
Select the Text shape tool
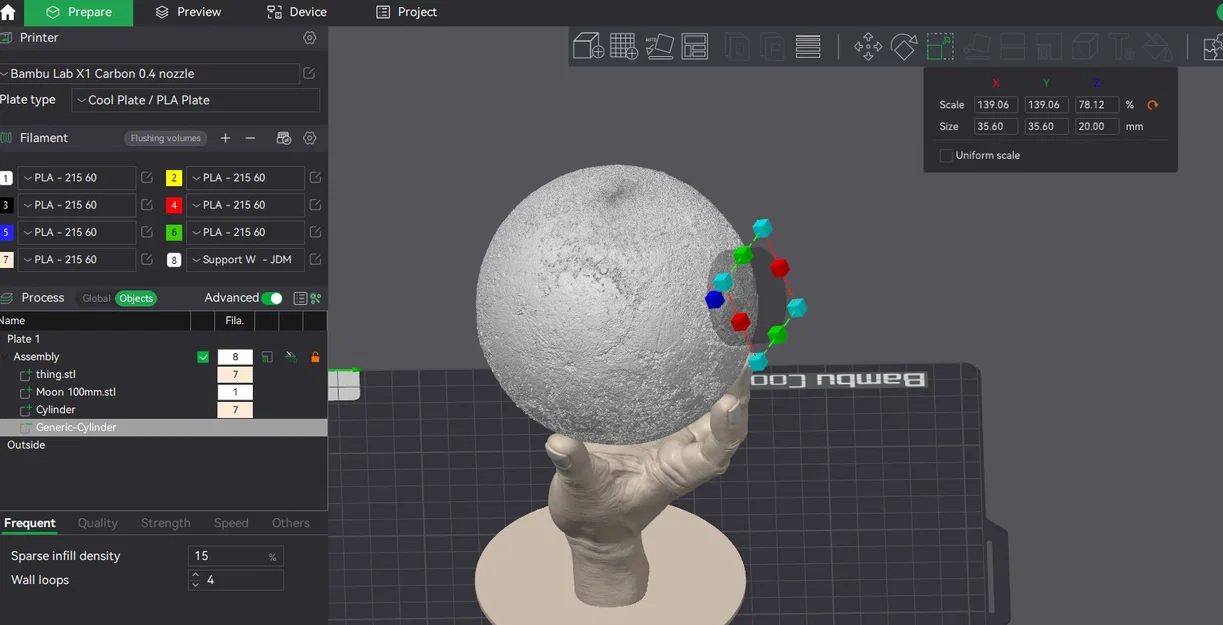click(x=1121, y=46)
